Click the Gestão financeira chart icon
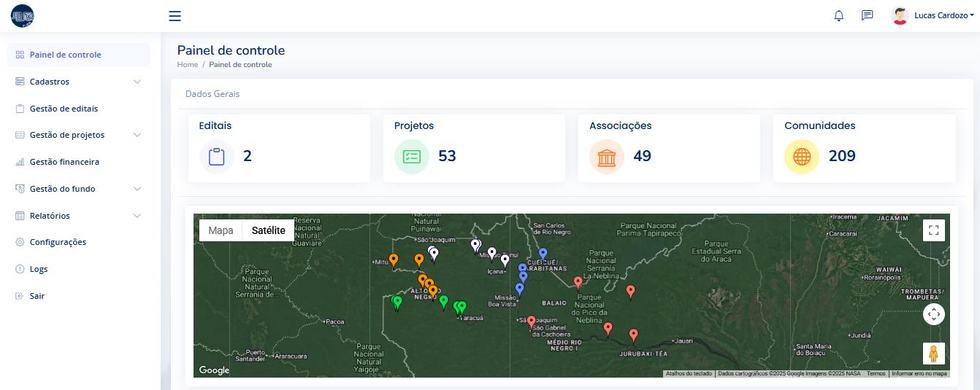Screen dimensions: 980x390 pyautogui.click(x=19, y=162)
